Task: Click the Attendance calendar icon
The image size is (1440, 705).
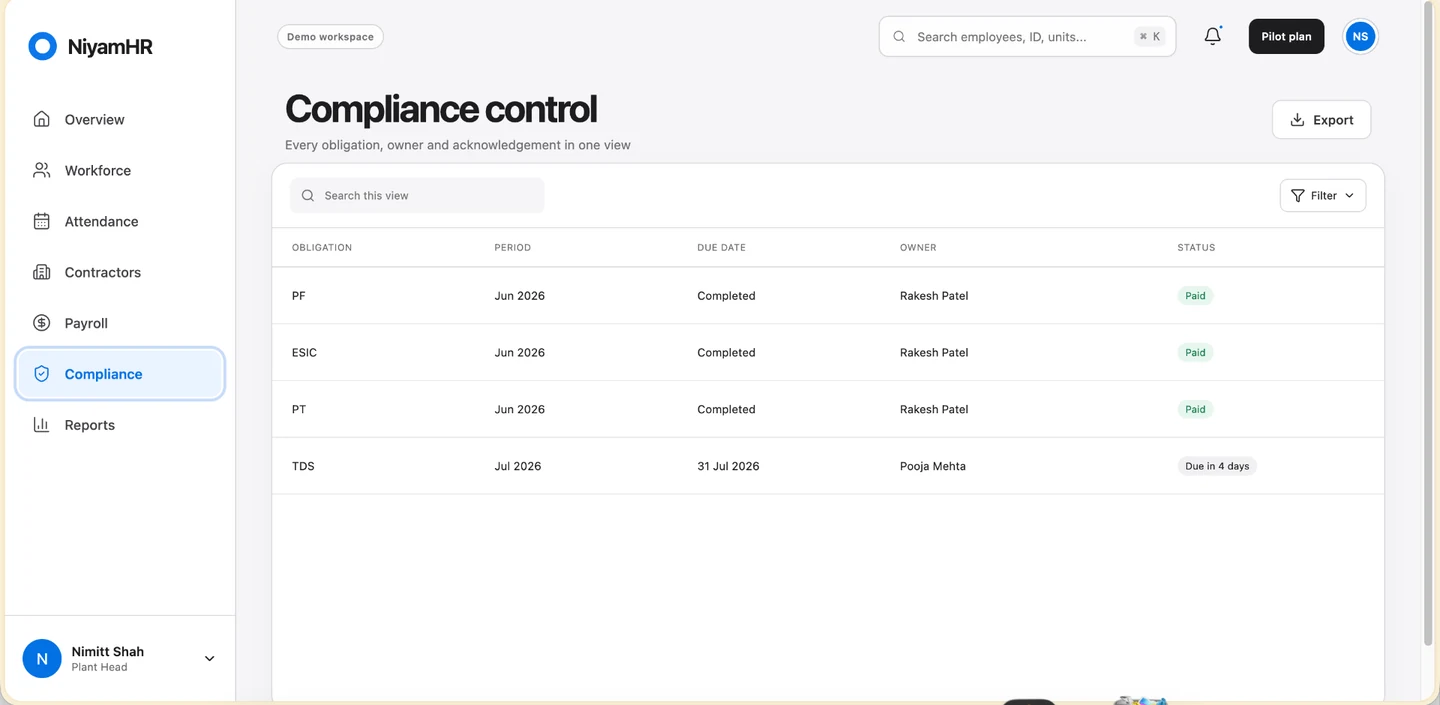Action: pyautogui.click(x=41, y=221)
